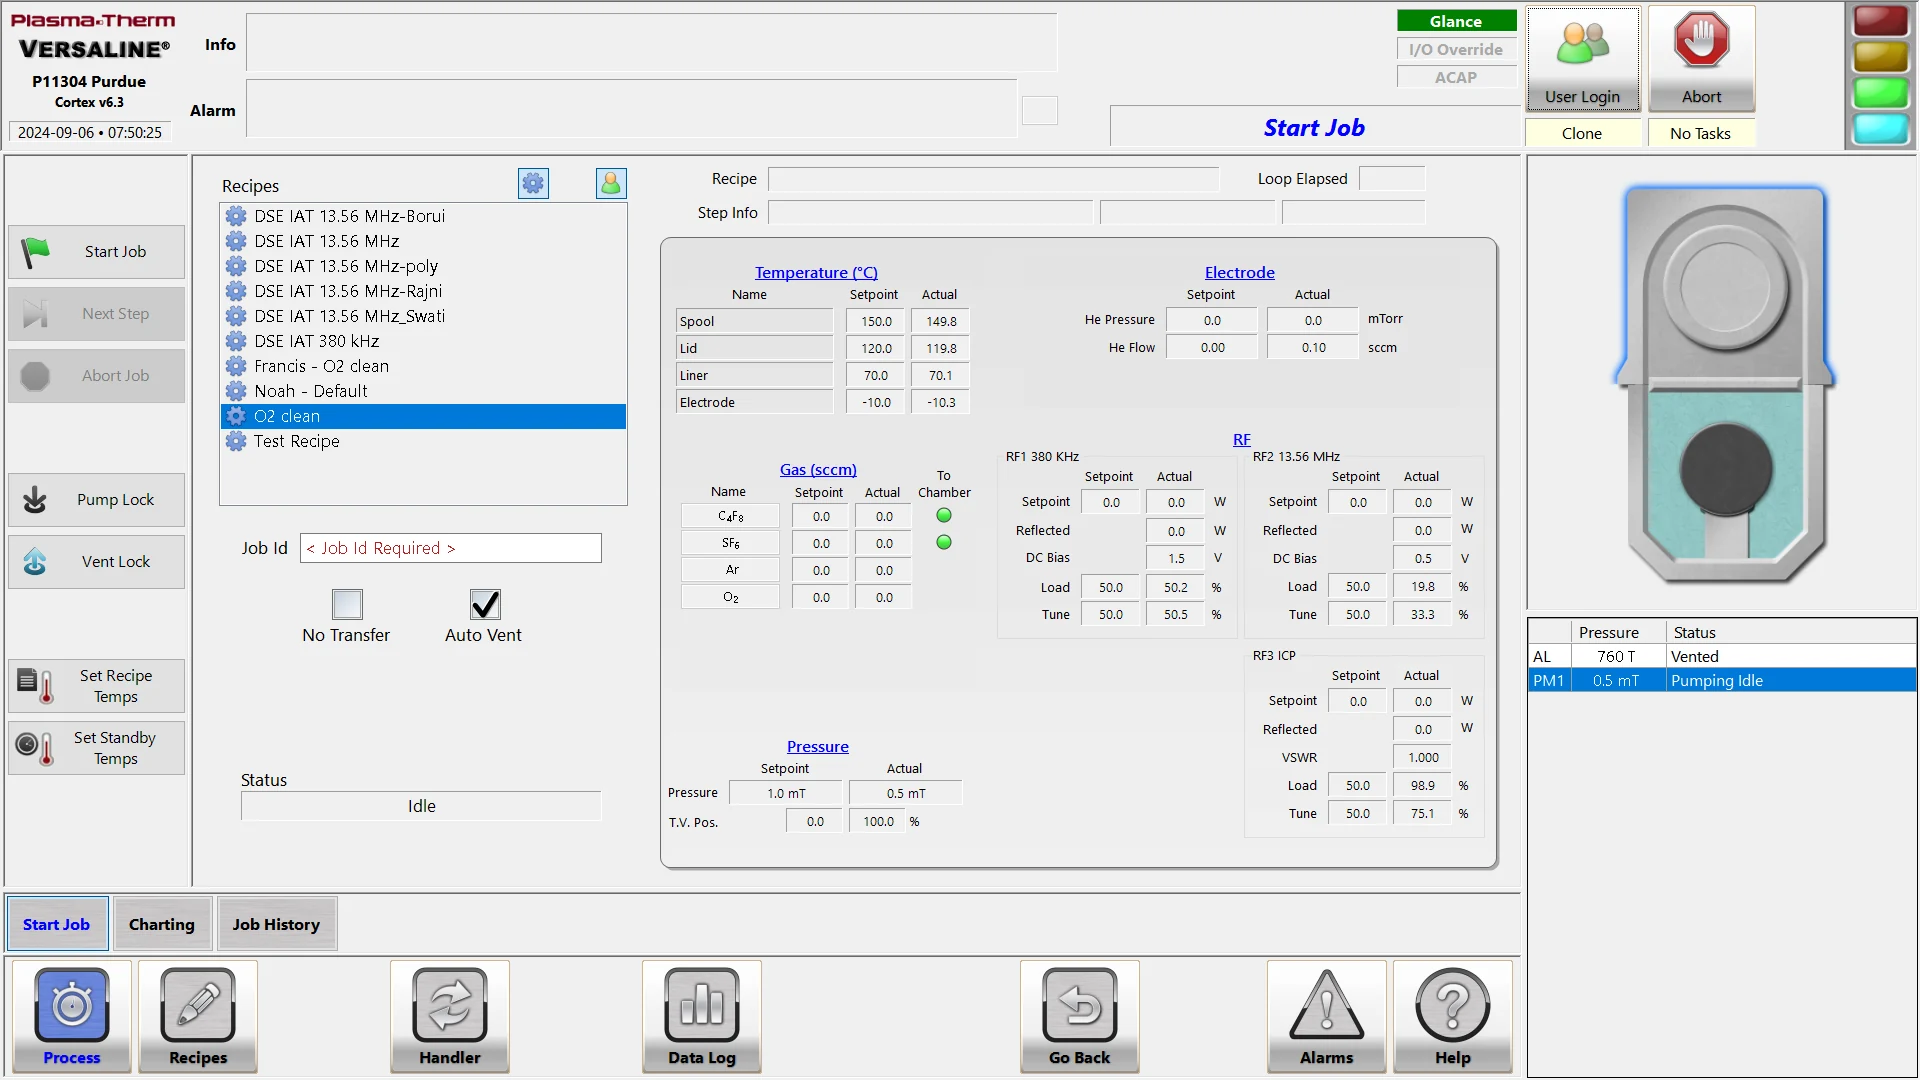
Task: Click Set Recipe Temps
Action: pyautogui.click(x=96, y=686)
